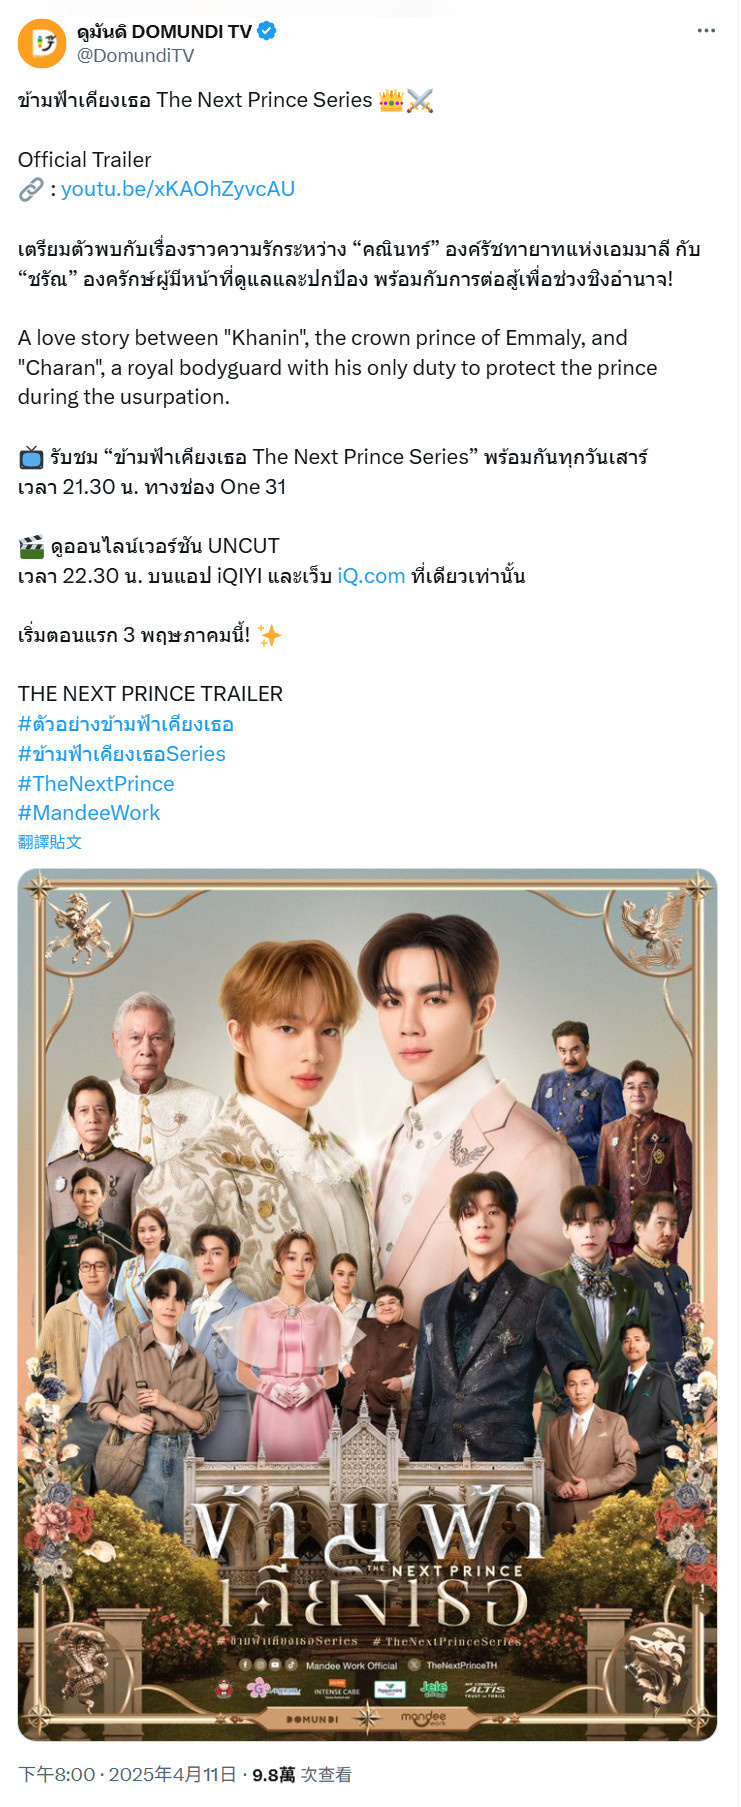Open the #TheNextPrince hashtag
The height and width of the screenshot is (1807, 741).
point(96,784)
